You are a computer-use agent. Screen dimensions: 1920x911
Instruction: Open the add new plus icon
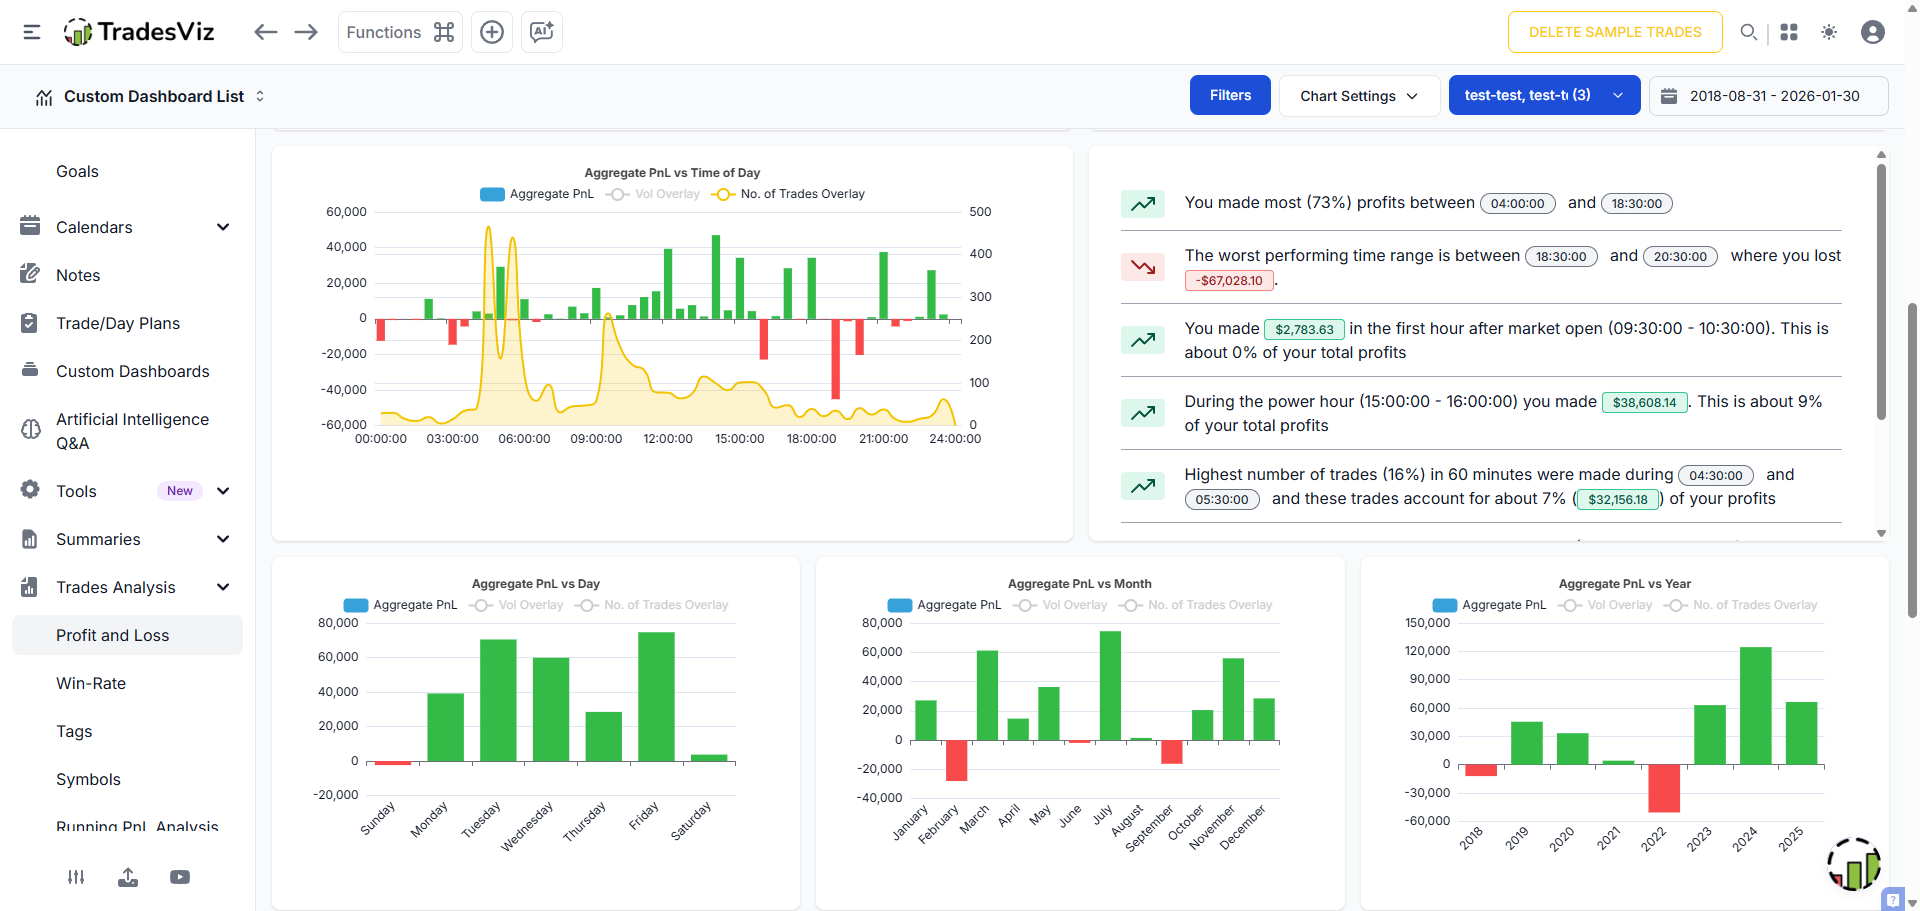pyautogui.click(x=492, y=32)
